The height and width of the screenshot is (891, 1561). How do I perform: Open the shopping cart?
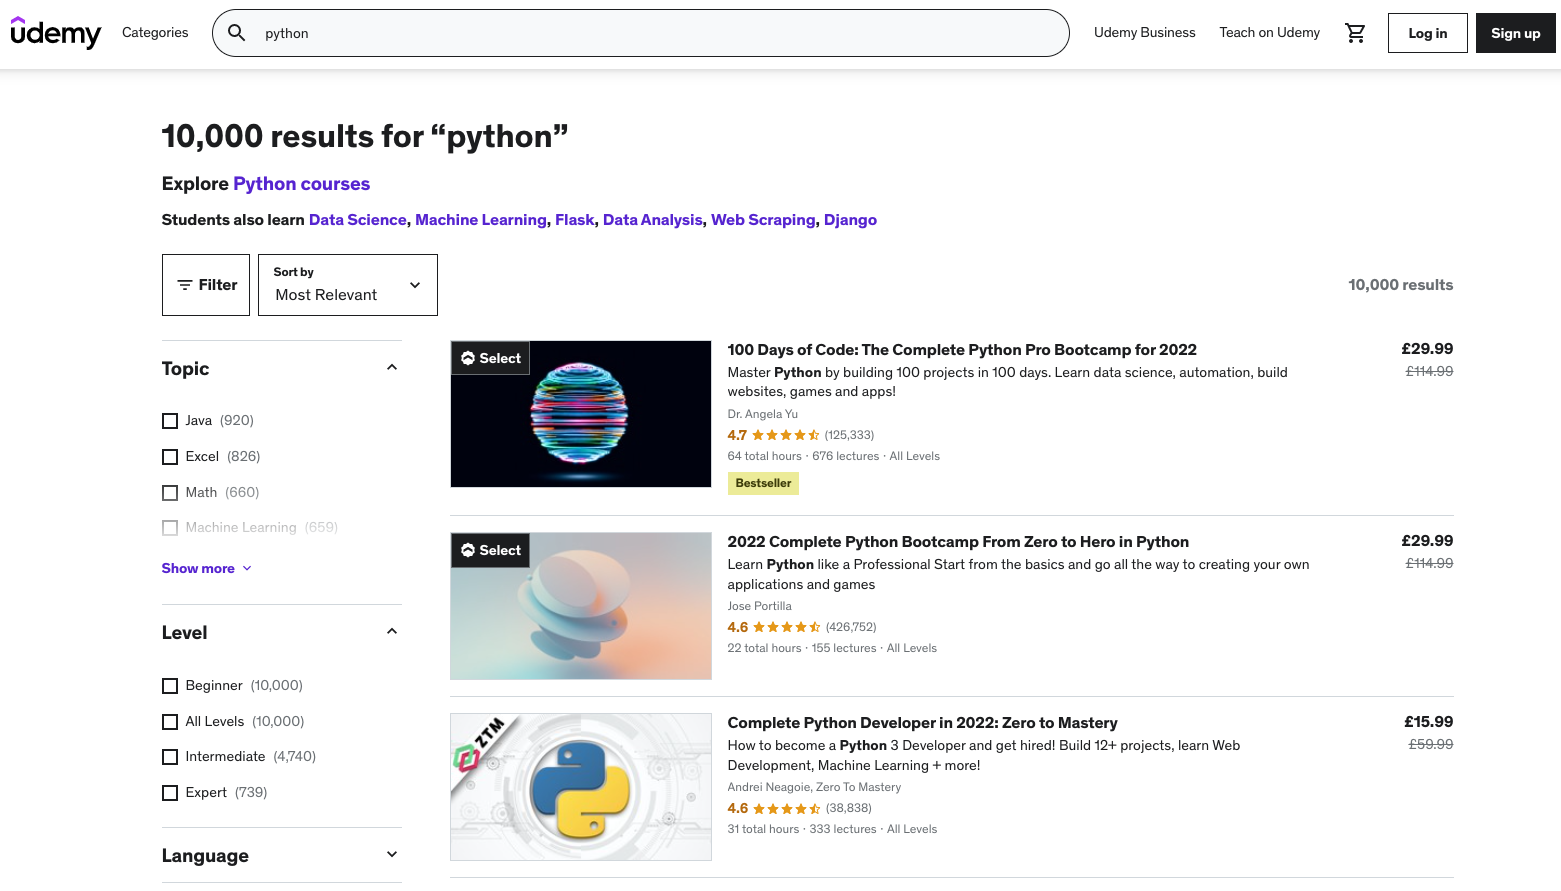click(1355, 33)
